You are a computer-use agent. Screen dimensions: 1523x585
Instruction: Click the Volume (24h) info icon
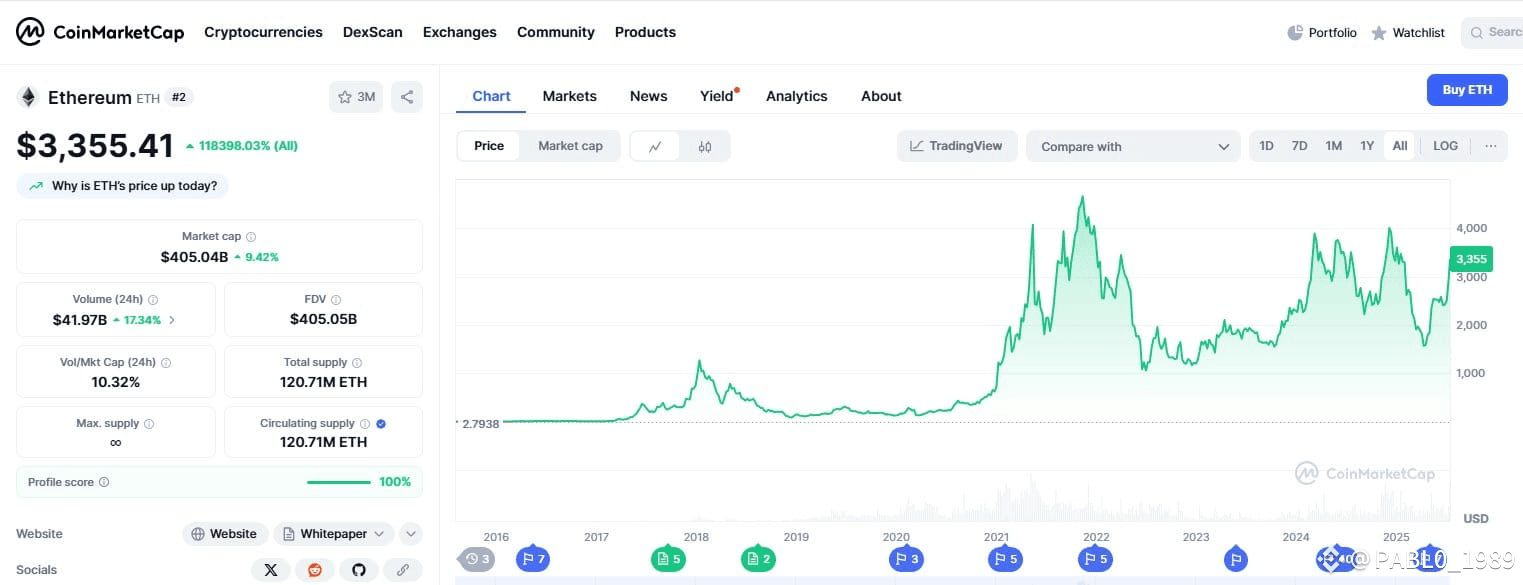coord(153,299)
